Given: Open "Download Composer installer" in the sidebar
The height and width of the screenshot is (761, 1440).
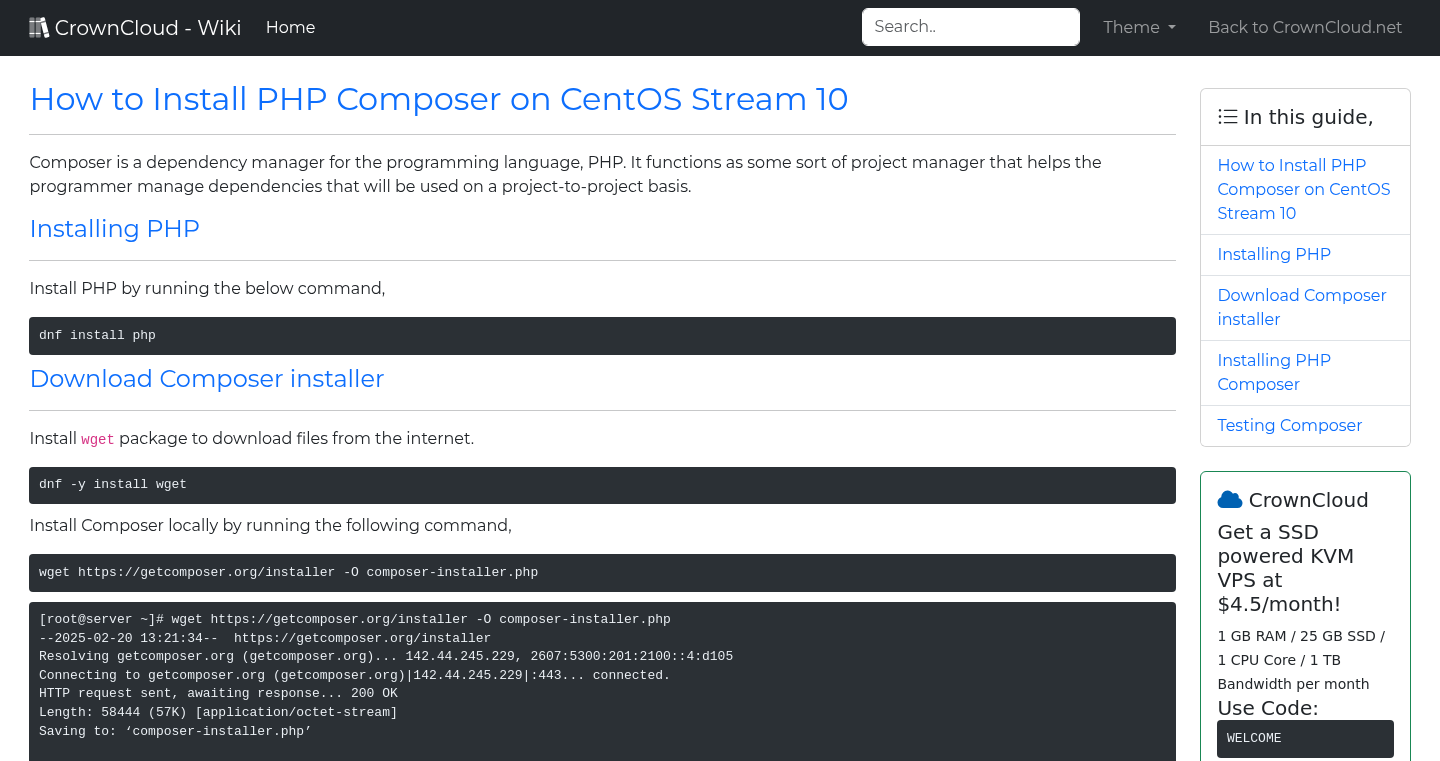Looking at the screenshot, I should point(1301,307).
